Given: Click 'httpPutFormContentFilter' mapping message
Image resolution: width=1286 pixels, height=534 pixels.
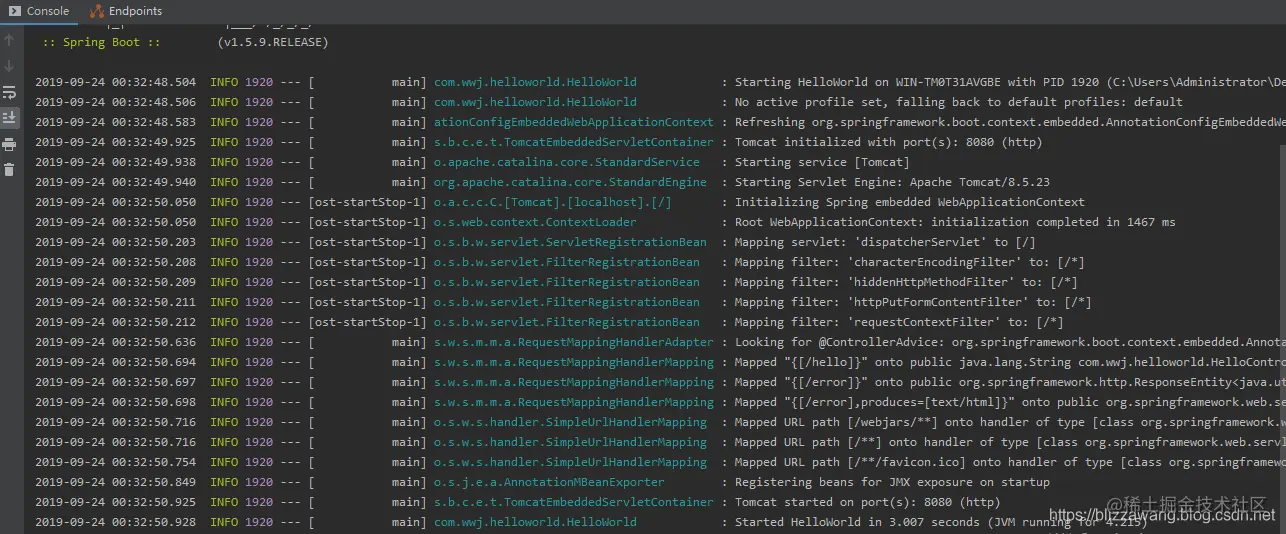Looking at the screenshot, I should pos(913,302).
